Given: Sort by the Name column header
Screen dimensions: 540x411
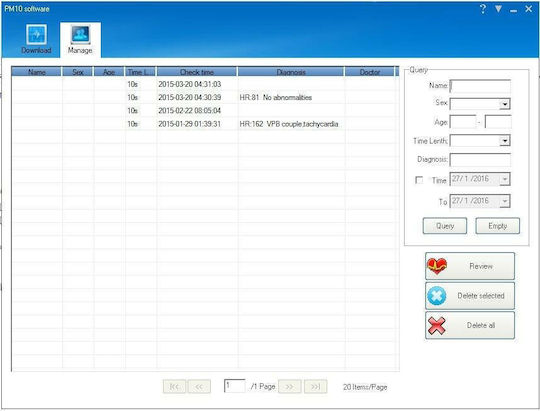Looking at the screenshot, I should coord(37,72).
